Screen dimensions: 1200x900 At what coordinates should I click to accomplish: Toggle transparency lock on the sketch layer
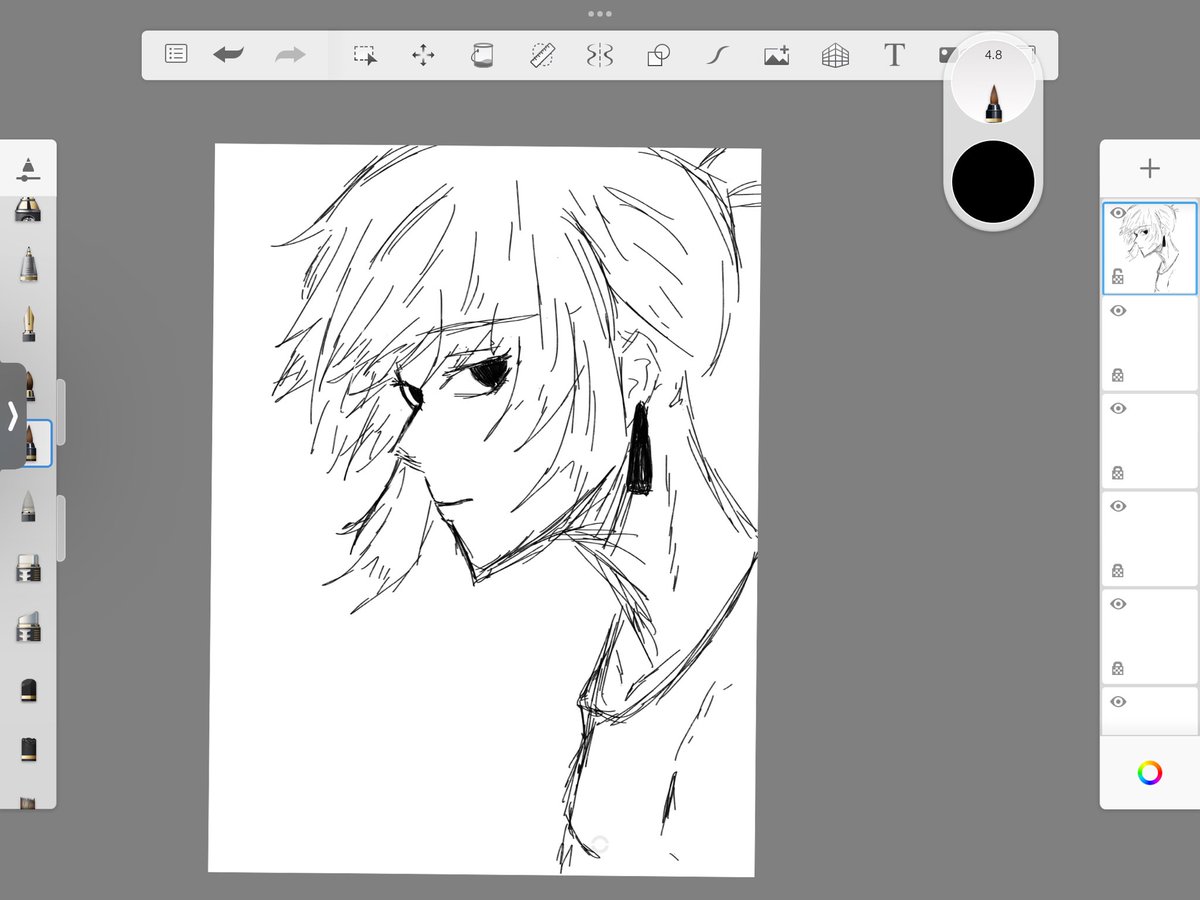[1118, 276]
